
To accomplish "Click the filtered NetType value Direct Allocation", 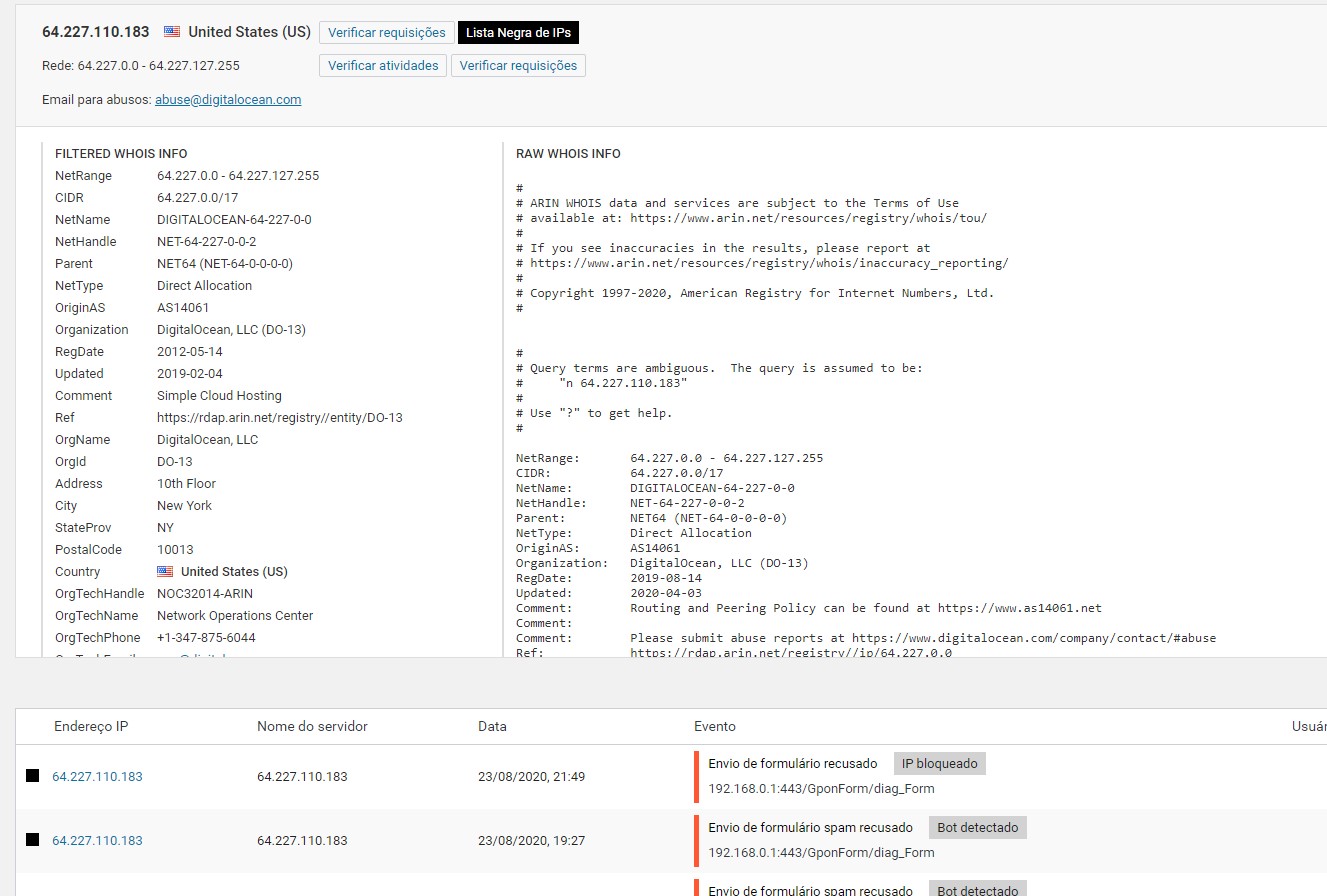I will (204, 286).
